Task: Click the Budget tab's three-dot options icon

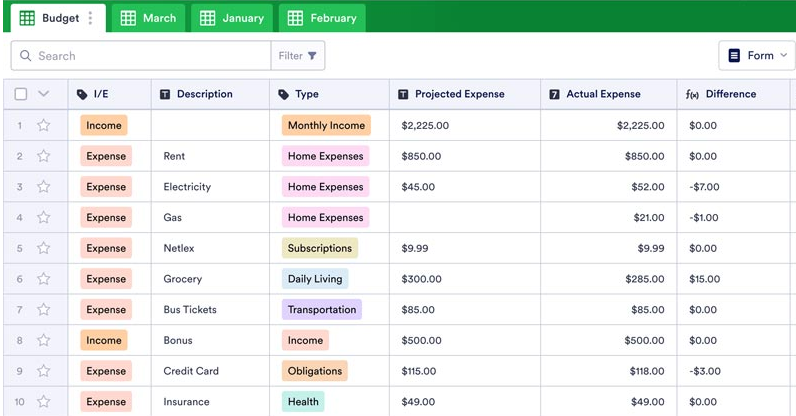Action: 91,18
